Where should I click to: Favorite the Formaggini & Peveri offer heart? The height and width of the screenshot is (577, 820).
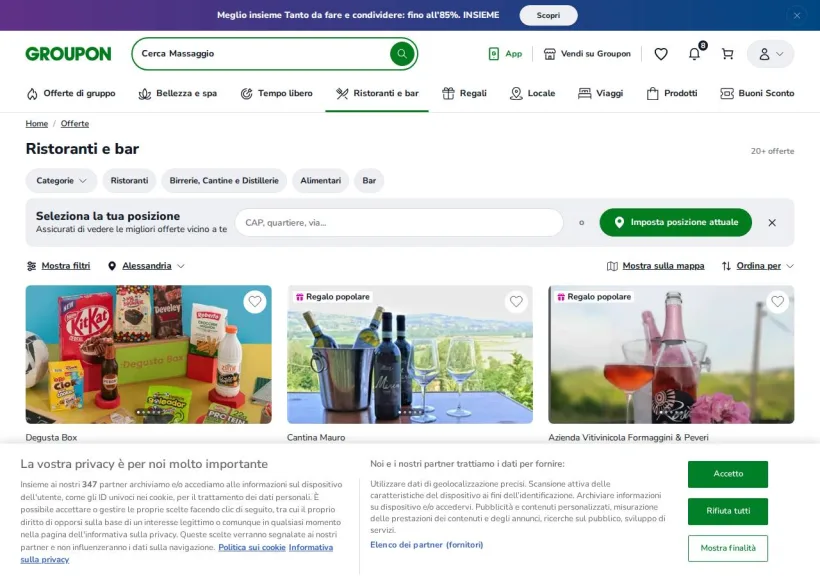pyautogui.click(x=778, y=301)
